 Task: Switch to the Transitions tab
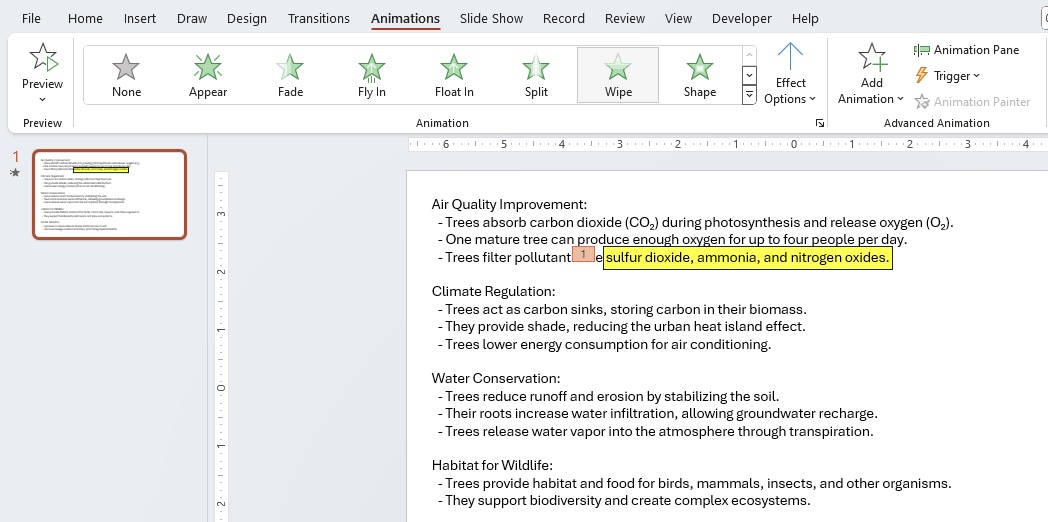coord(319,19)
